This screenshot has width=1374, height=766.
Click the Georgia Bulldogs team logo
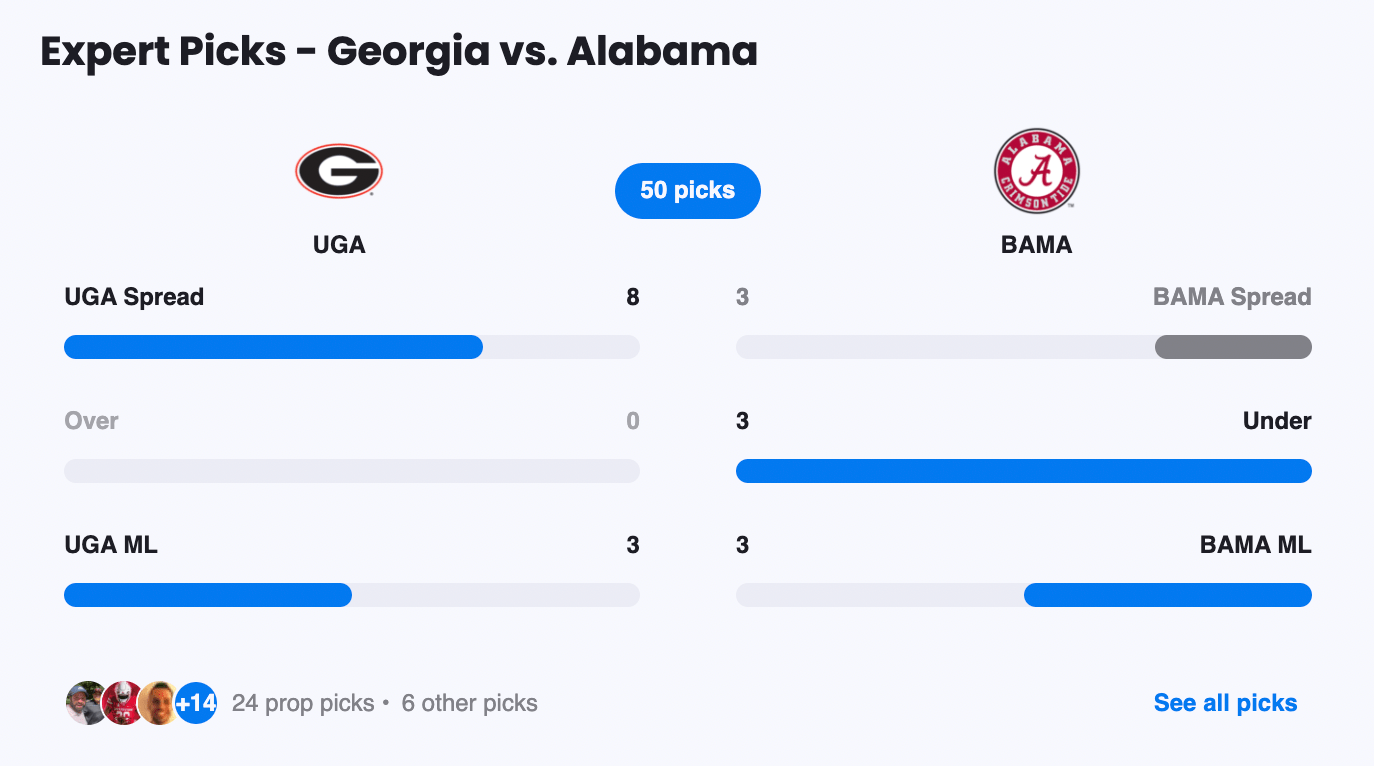(338, 170)
